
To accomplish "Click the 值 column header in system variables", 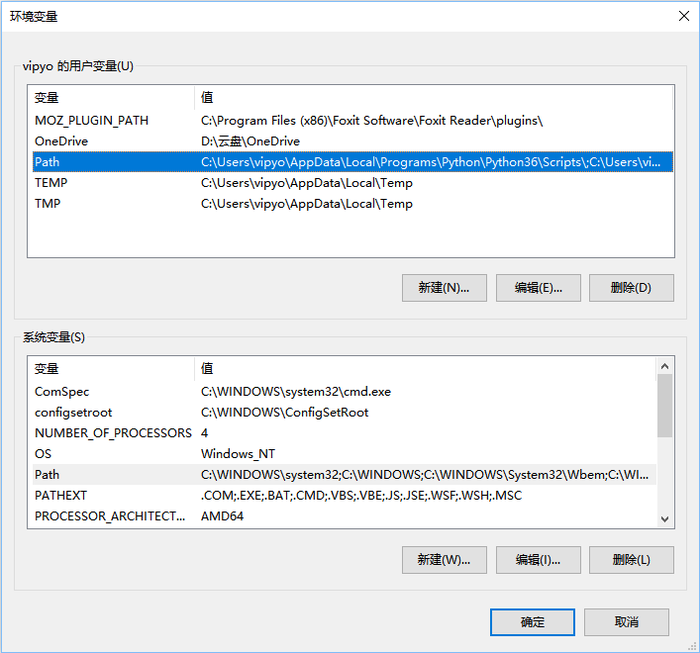I will coord(425,369).
